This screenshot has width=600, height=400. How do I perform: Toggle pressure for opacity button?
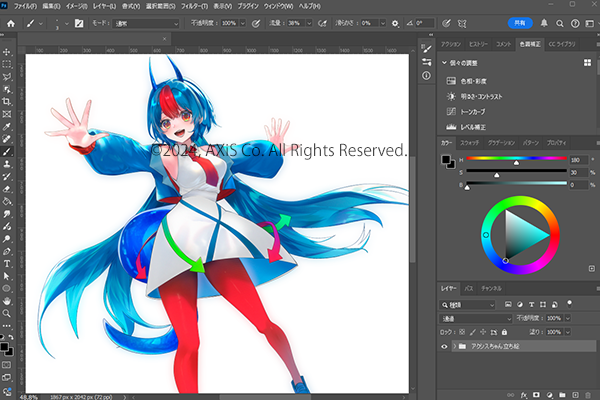point(256,23)
